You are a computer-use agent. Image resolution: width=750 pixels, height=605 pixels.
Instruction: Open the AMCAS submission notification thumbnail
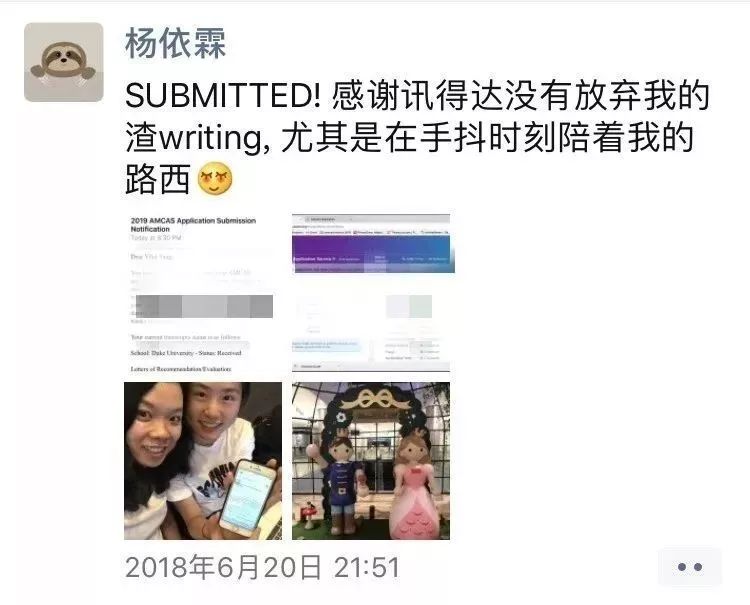(203, 293)
